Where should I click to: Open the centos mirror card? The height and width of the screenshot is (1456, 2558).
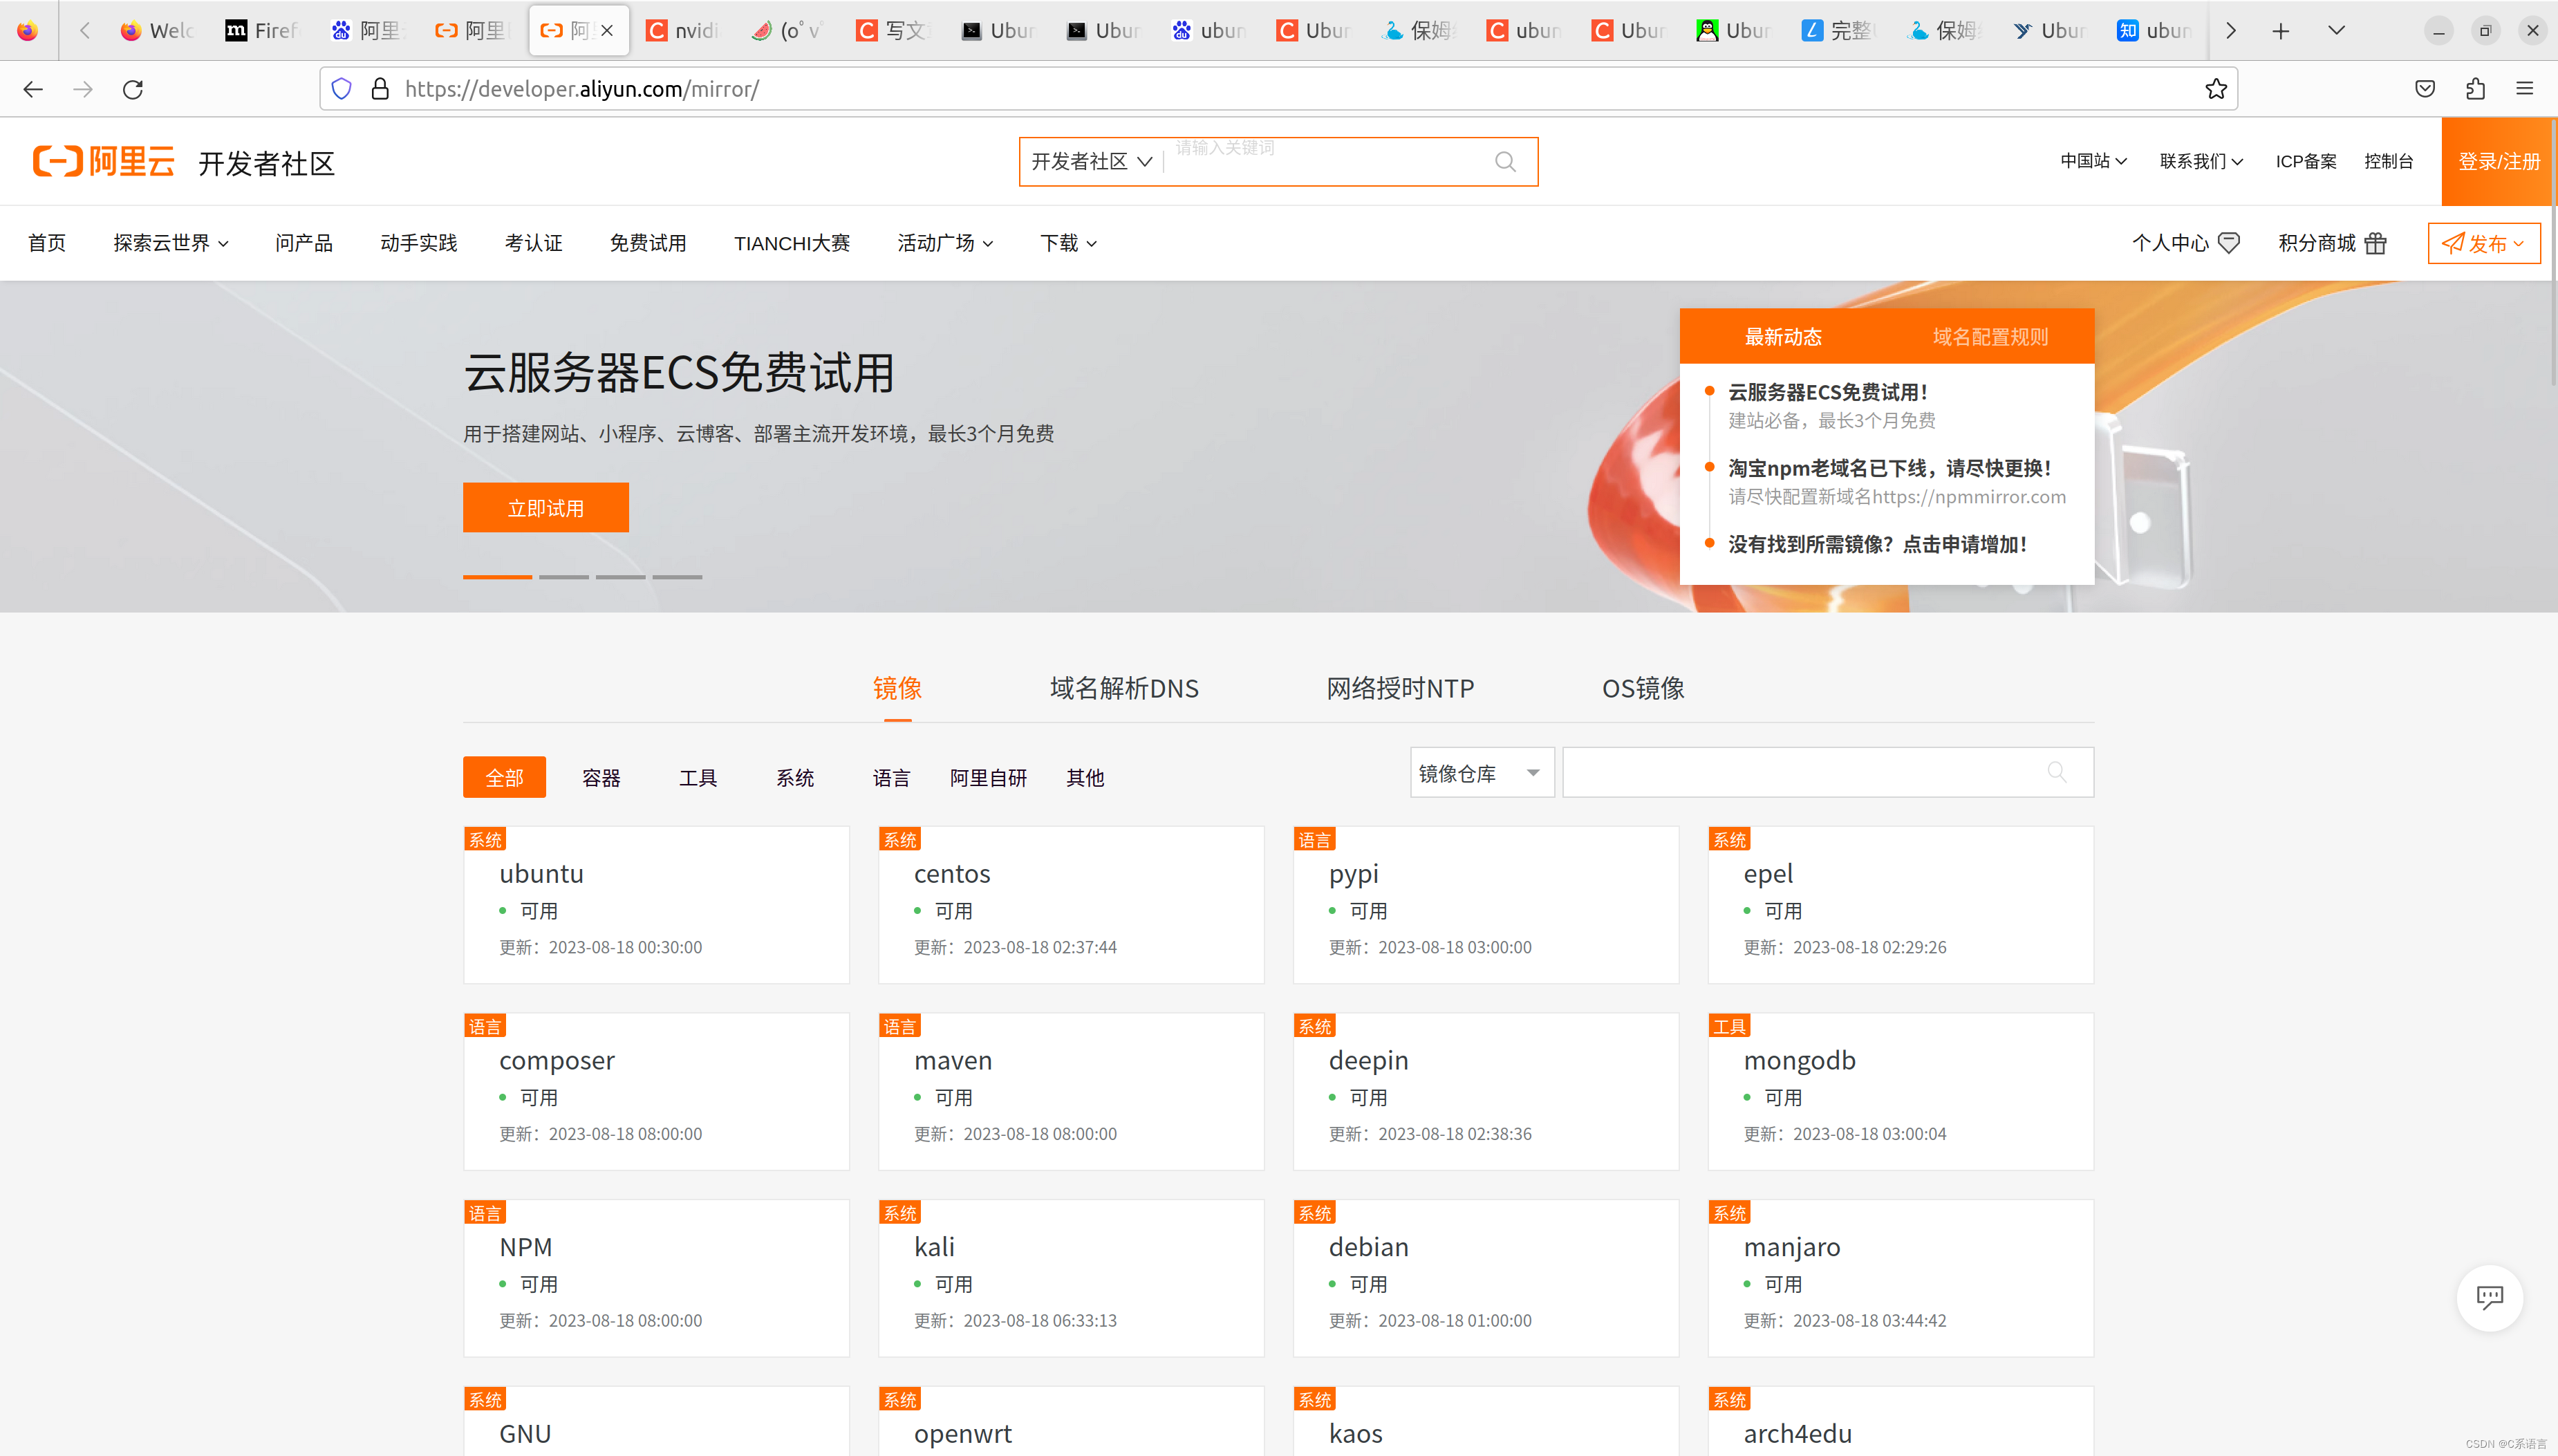click(1071, 905)
